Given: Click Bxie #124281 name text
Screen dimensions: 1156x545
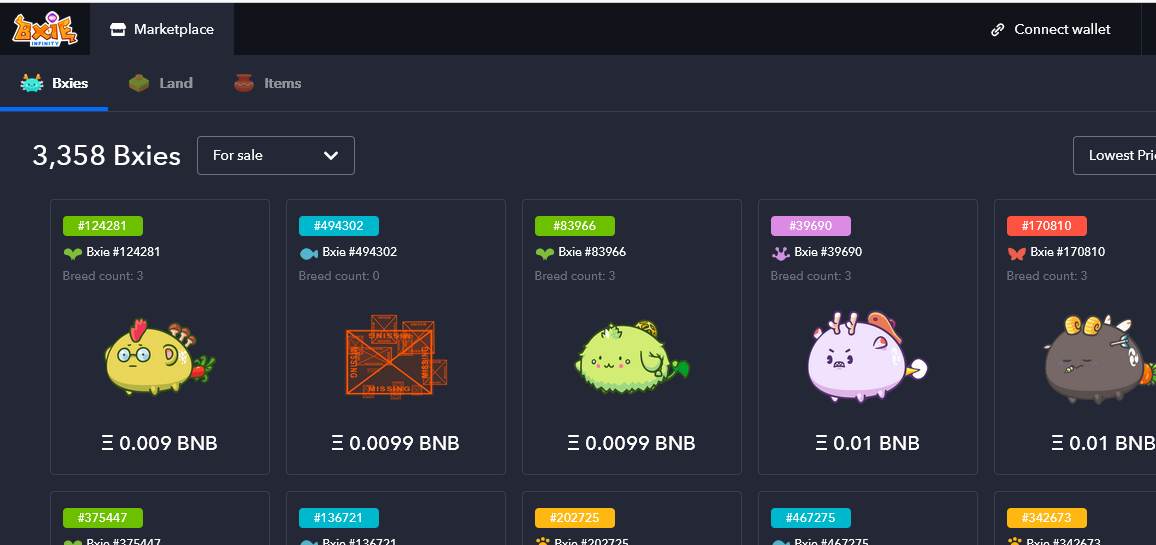Looking at the screenshot, I should coord(123,252).
